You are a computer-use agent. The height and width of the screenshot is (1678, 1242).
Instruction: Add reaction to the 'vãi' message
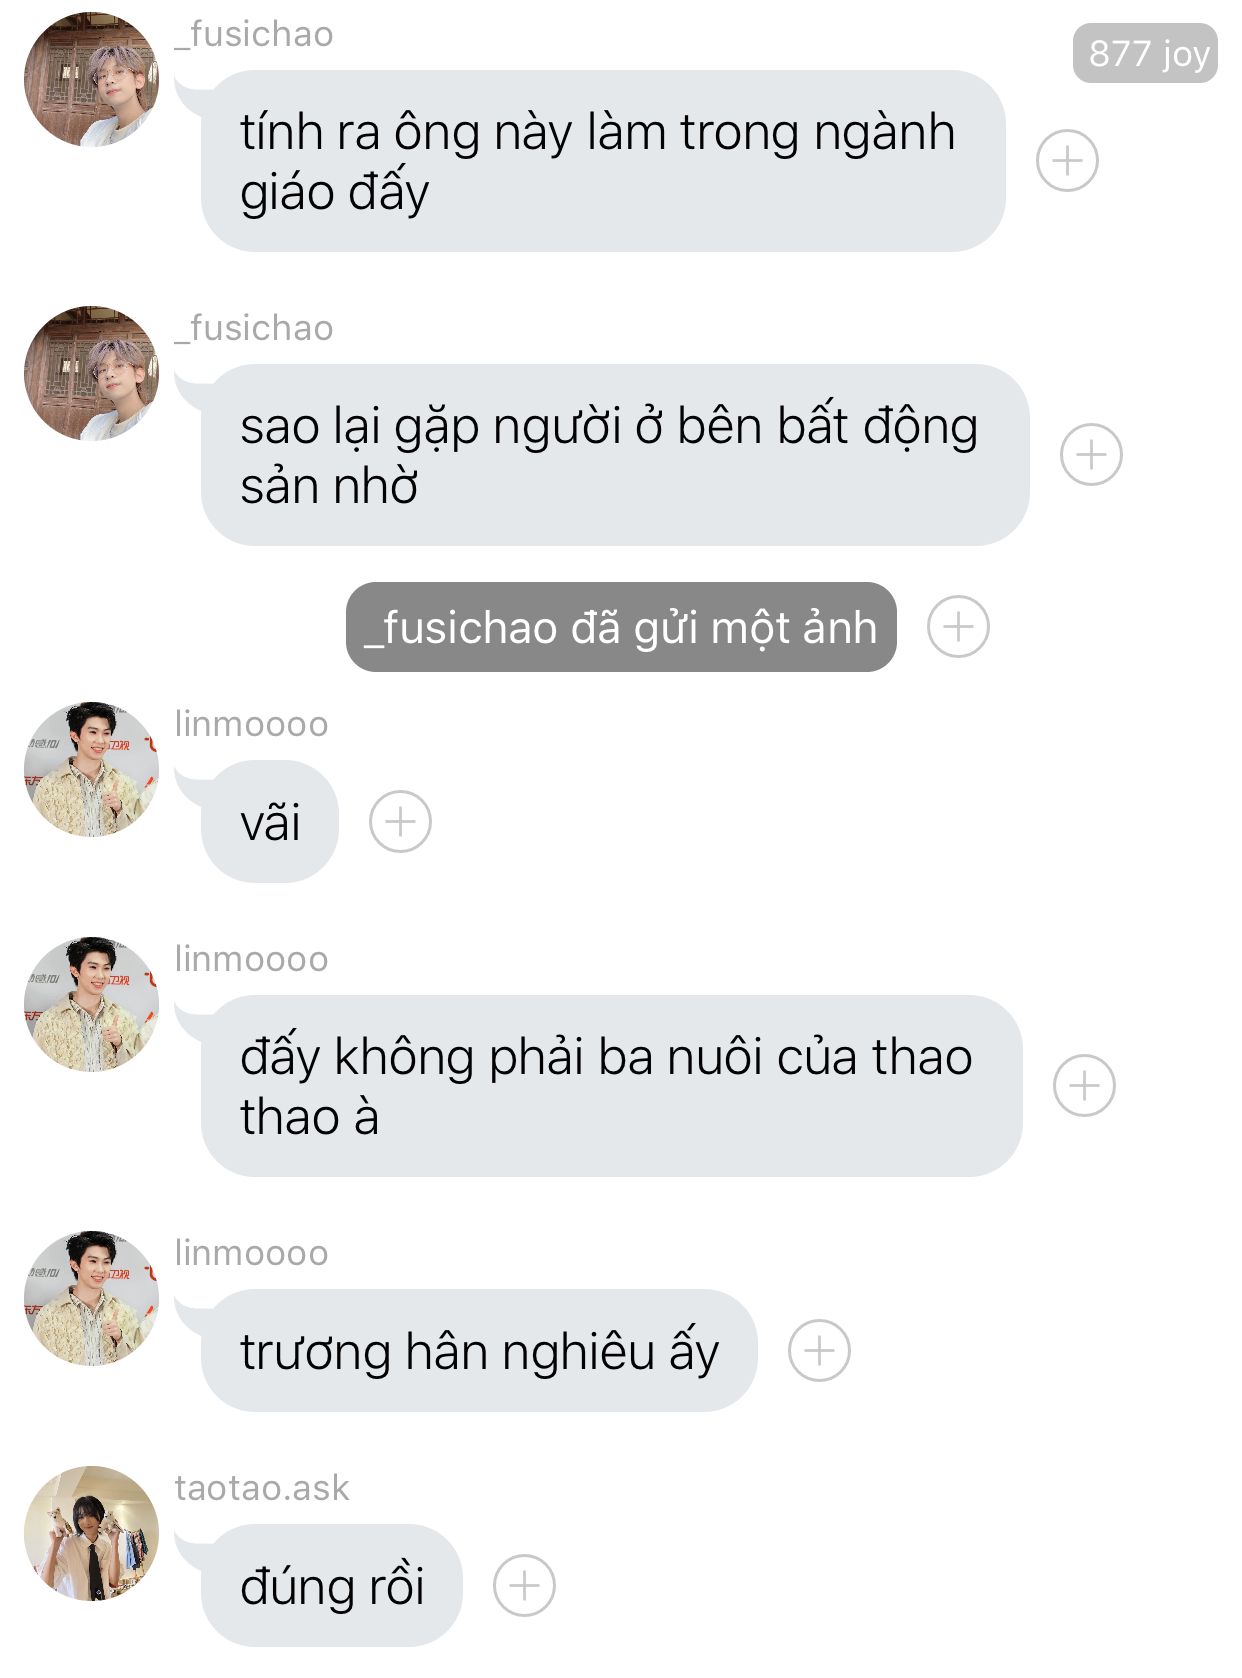coord(400,822)
